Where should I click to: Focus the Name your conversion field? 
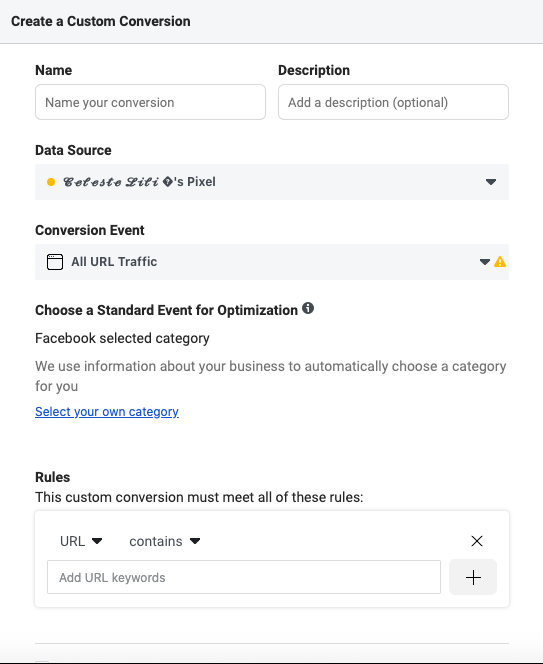coord(150,102)
